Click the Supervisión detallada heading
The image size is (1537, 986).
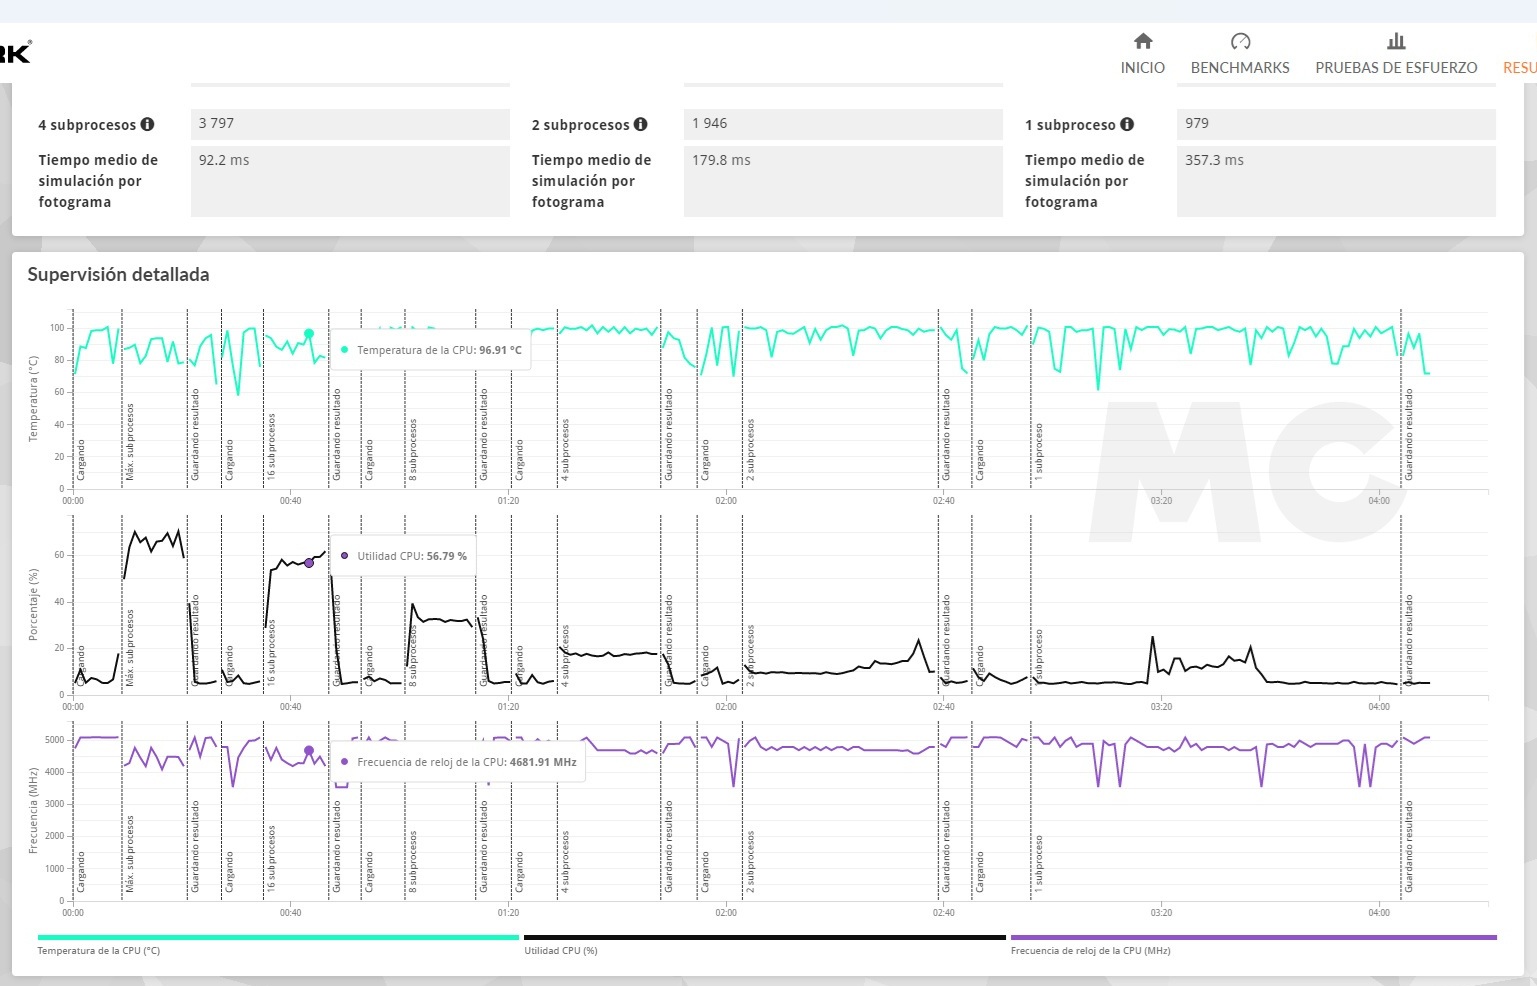118,274
